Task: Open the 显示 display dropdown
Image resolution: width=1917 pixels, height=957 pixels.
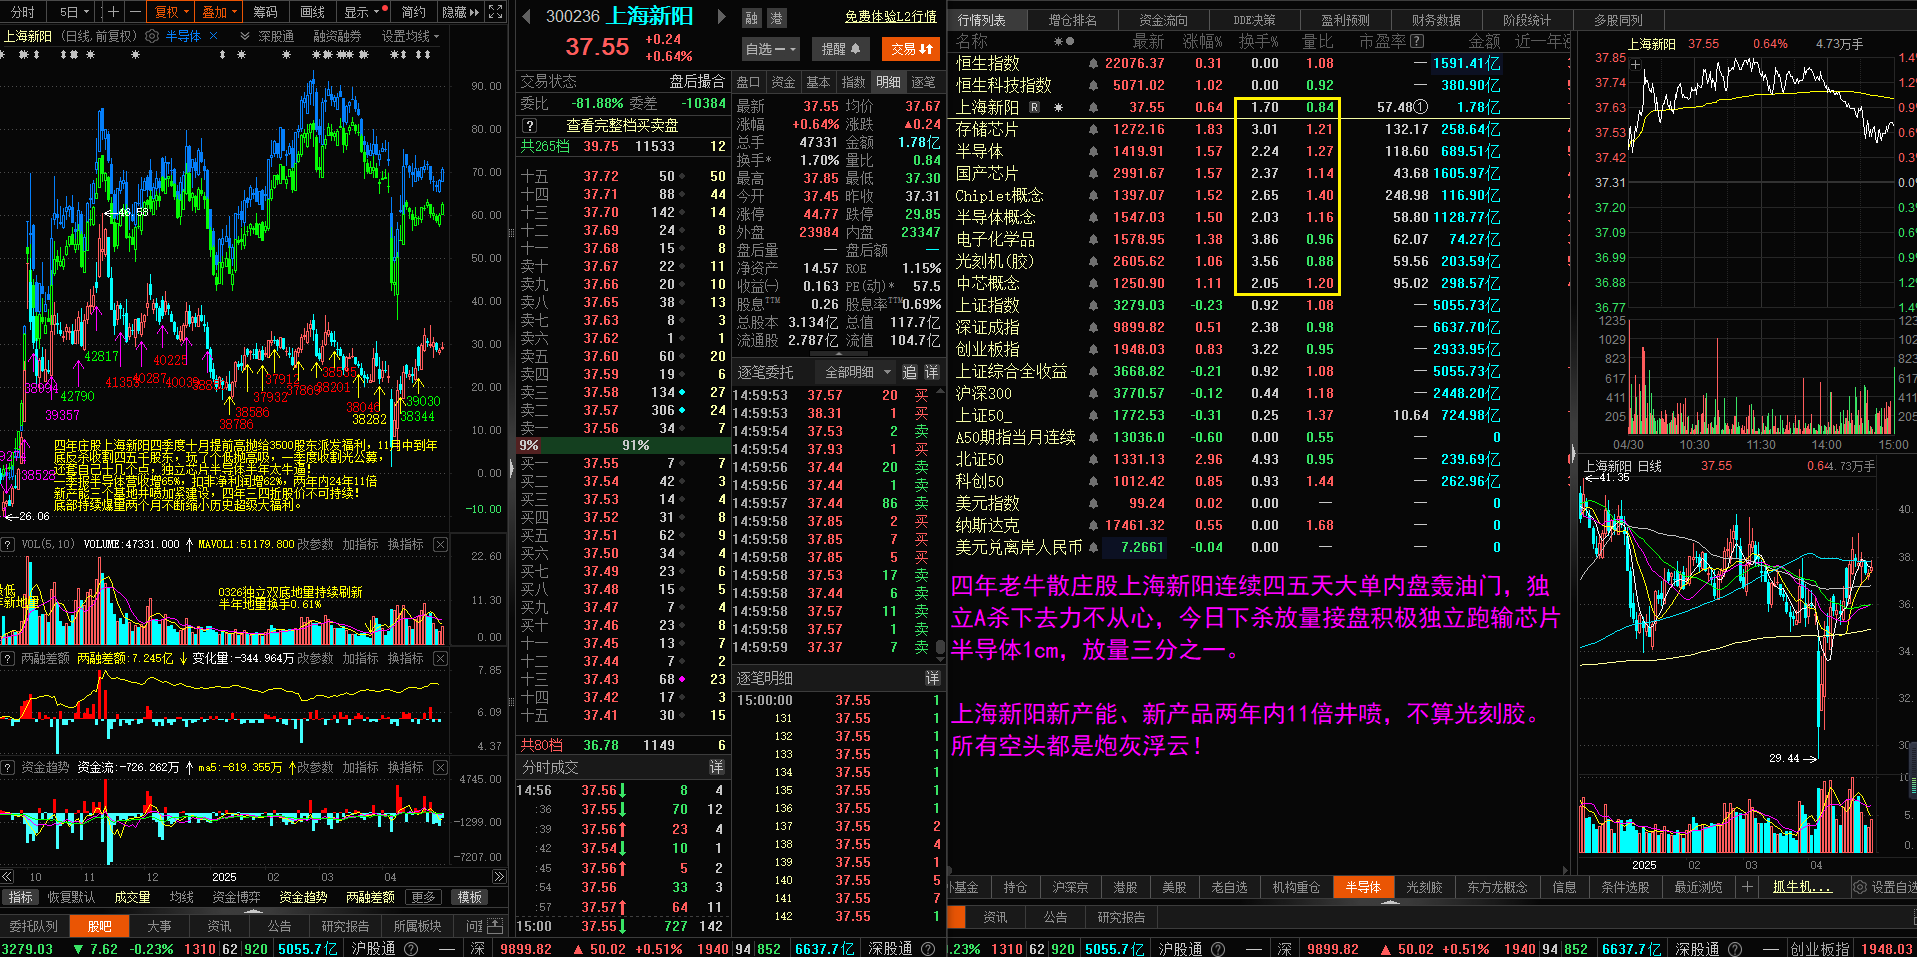Action: [363, 12]
